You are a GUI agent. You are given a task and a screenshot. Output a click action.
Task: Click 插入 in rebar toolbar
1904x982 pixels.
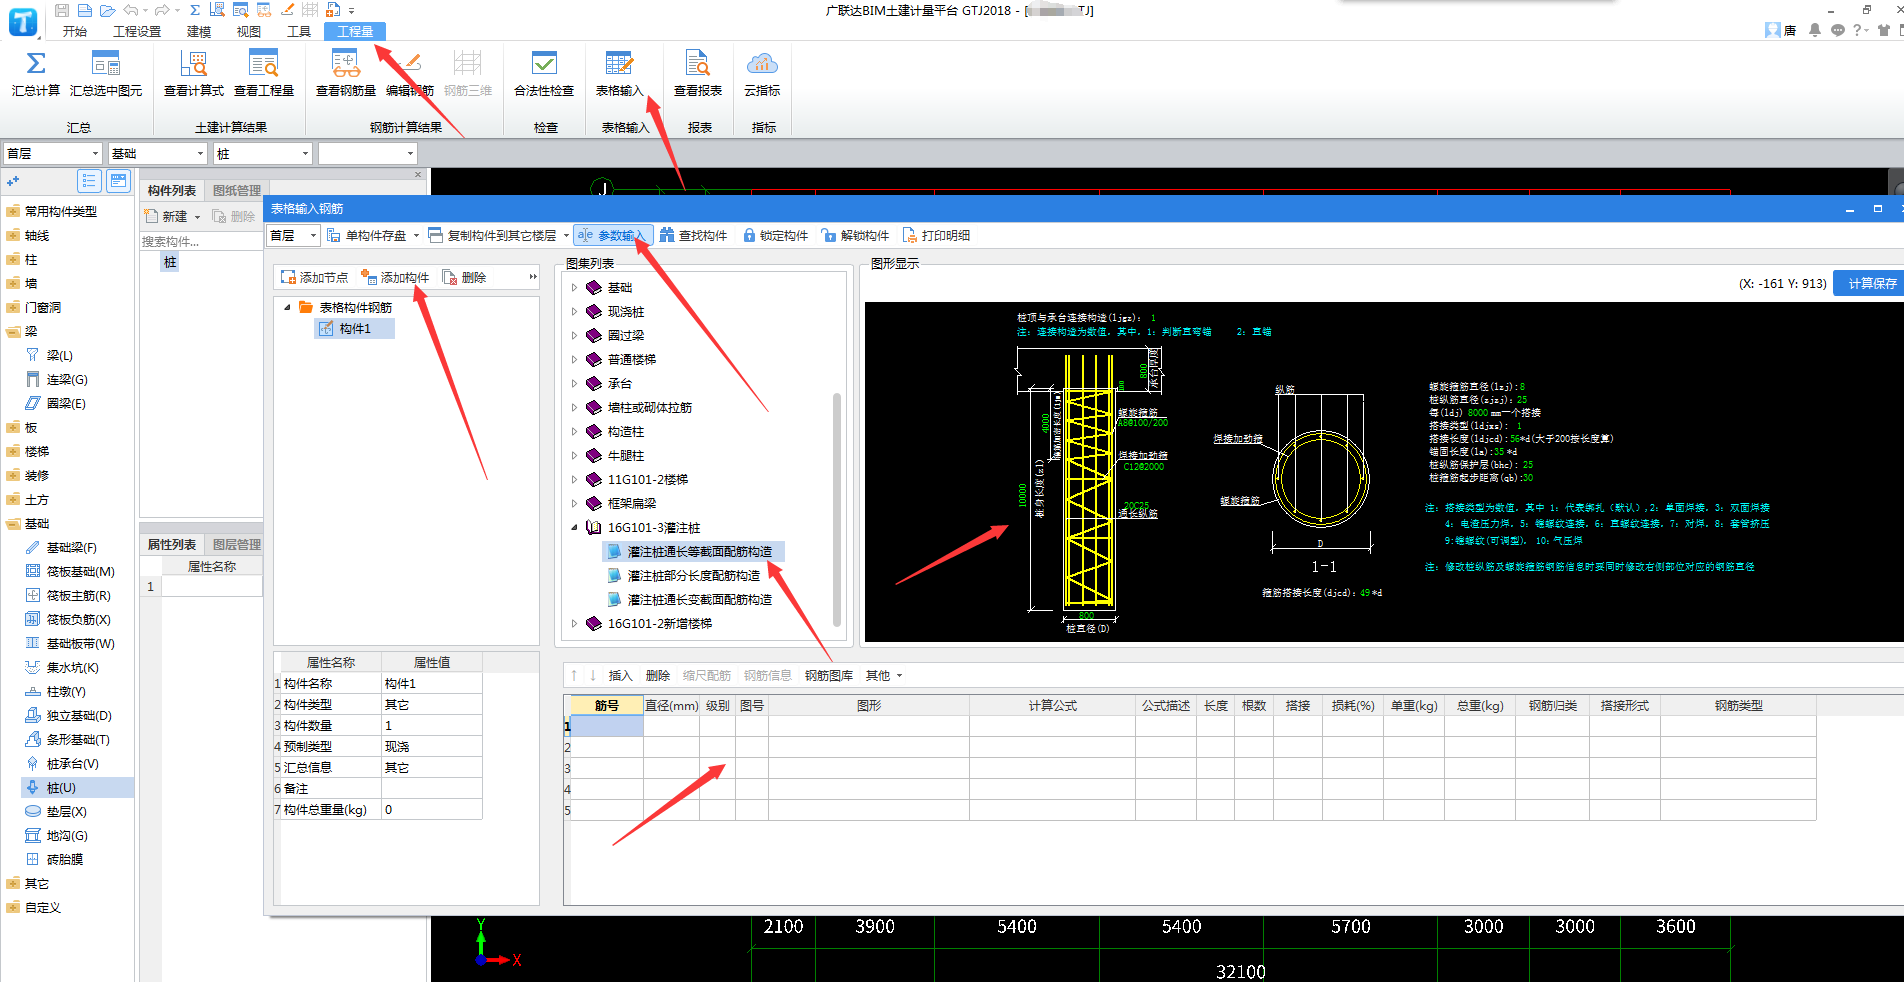[620, 676]
